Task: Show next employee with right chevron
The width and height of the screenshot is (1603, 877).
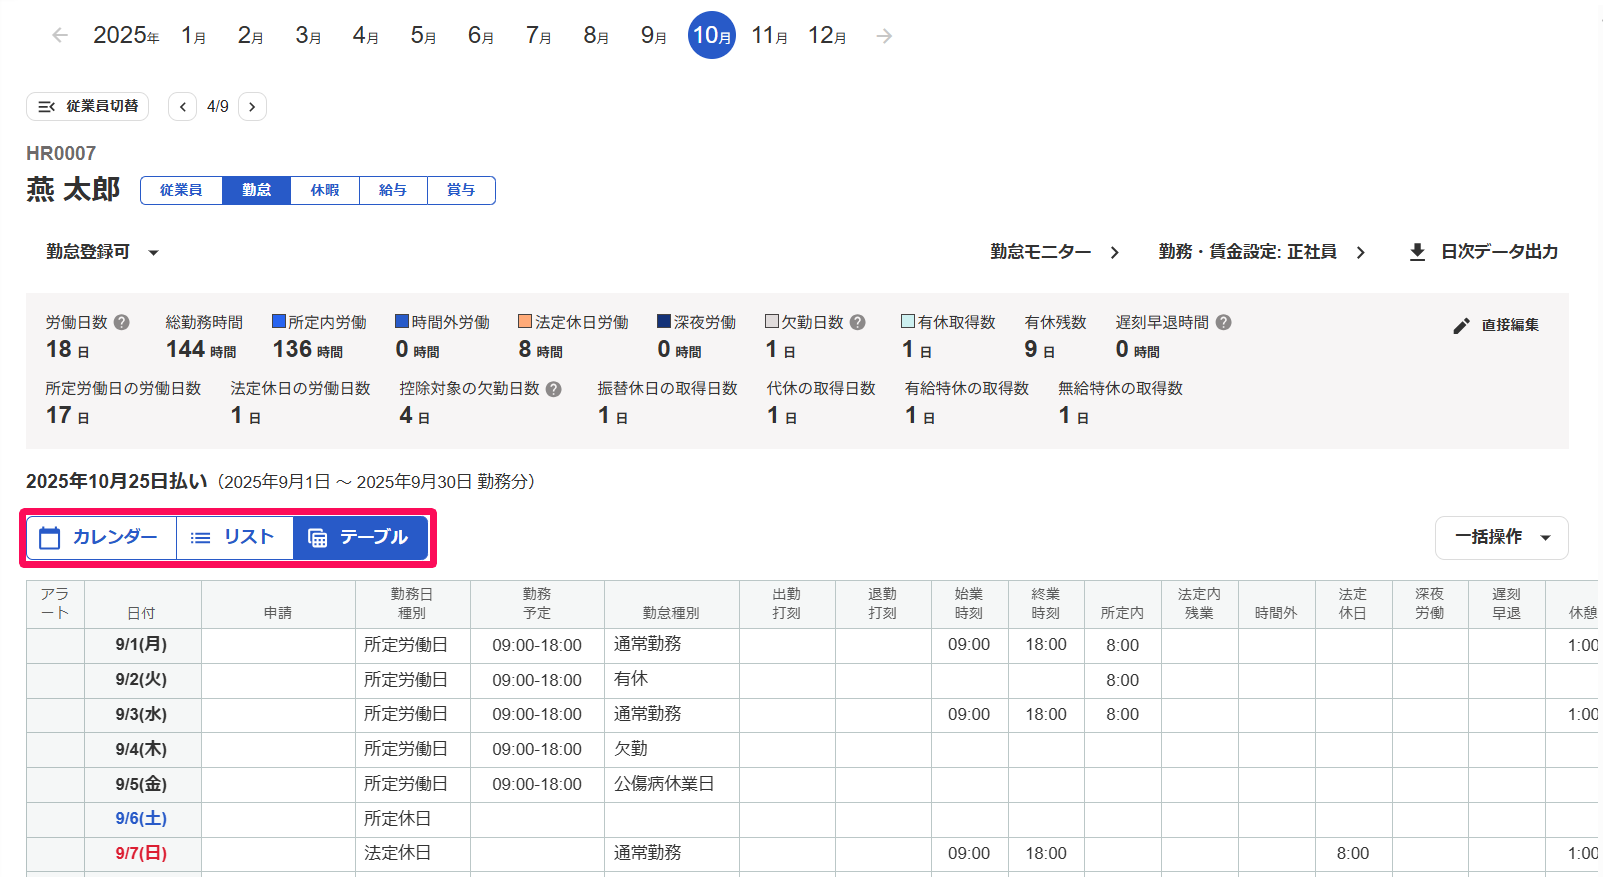Action: pyautogui.click(x=252, y=106)
